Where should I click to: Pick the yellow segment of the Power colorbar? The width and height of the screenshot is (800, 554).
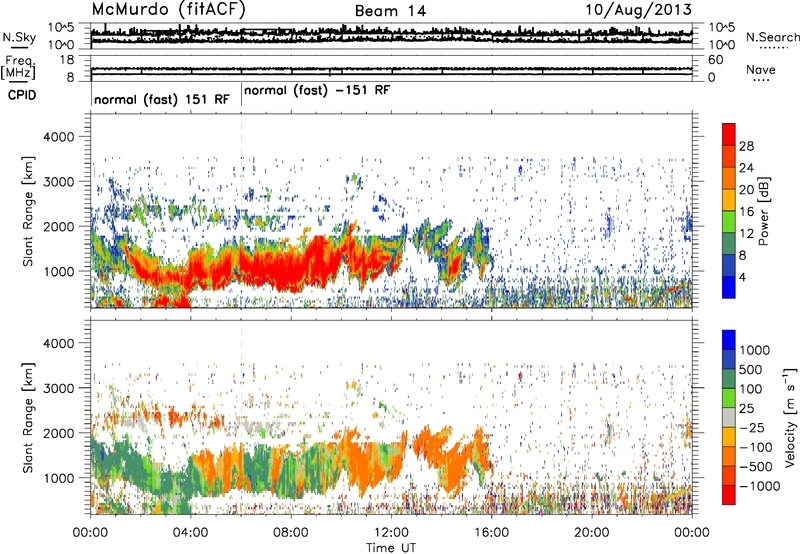click(x=729, y=200)
